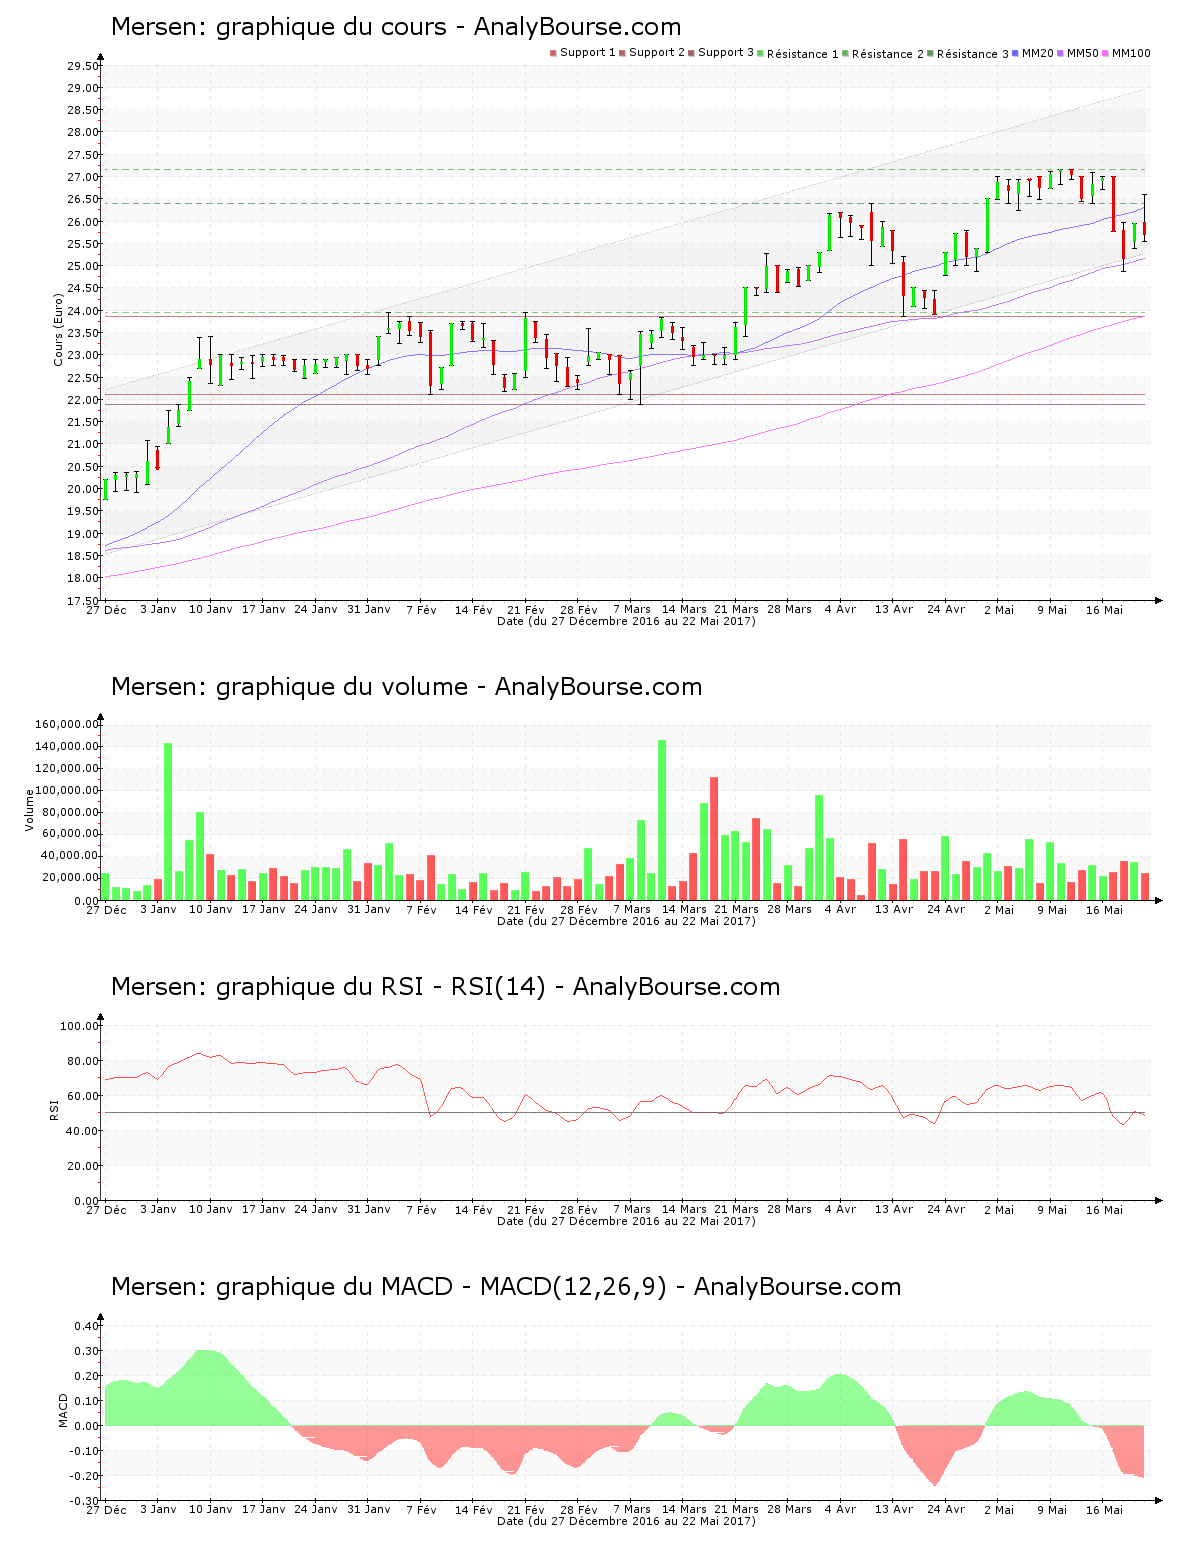This screenshot has width=1200, height=1550.
Task: Click '28 Fév' on the MACD chart axis
Action: [x=579, y=1509]
